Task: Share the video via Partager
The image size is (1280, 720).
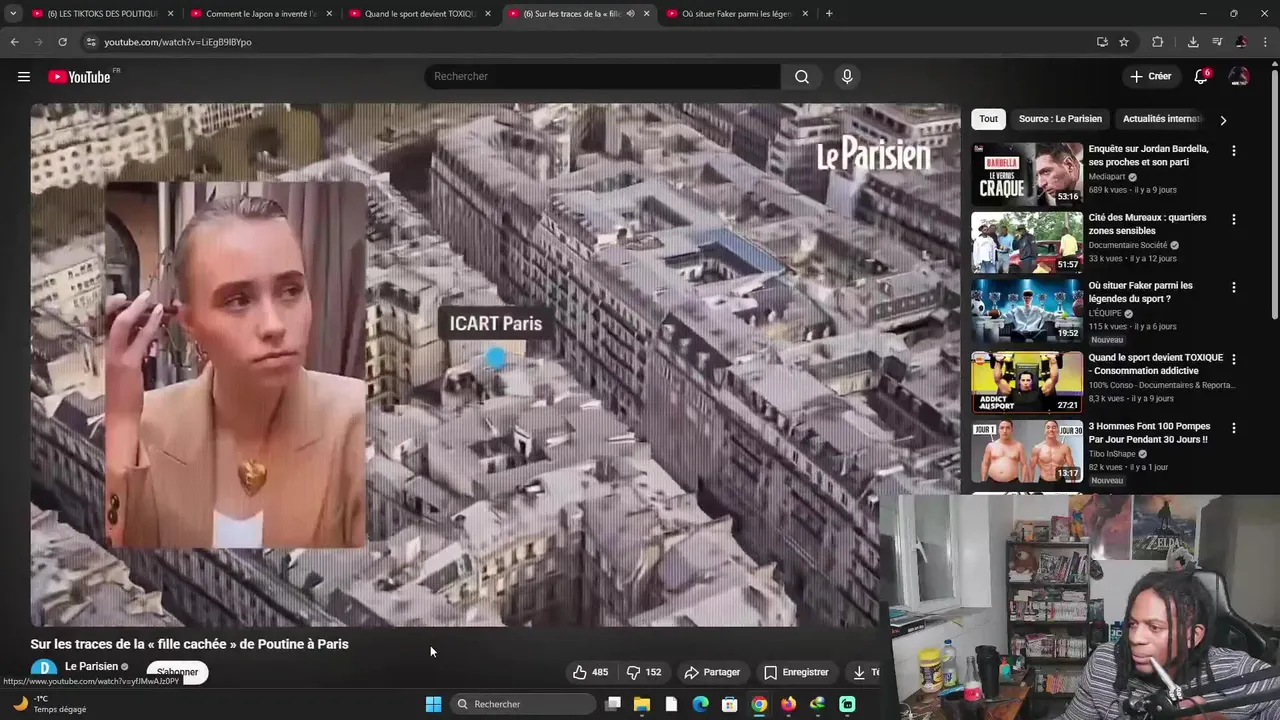Action: [712, 672]
